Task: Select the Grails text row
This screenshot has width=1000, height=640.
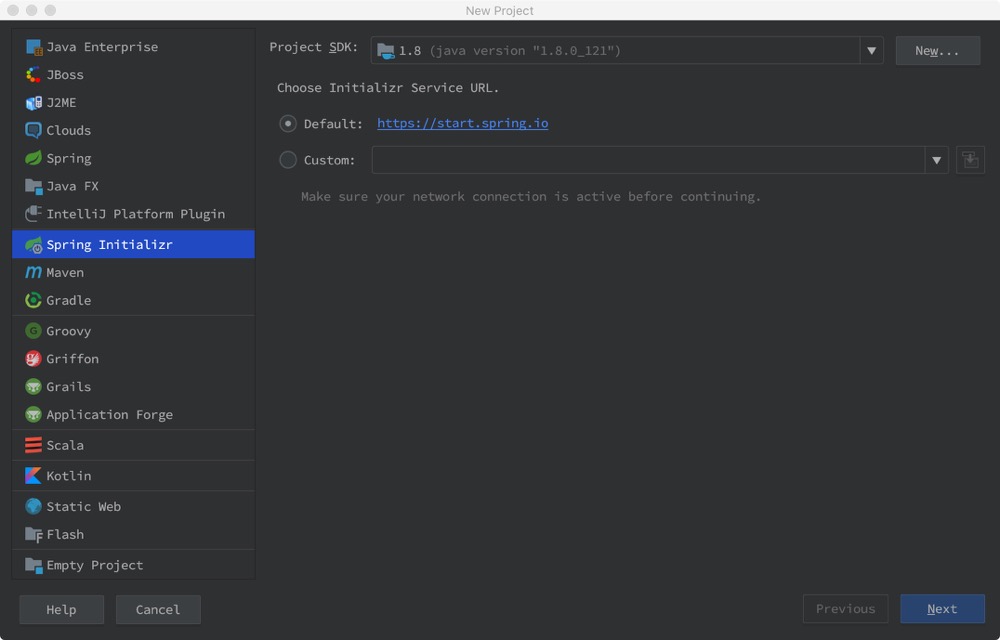Action: click(x=133, y=387)
